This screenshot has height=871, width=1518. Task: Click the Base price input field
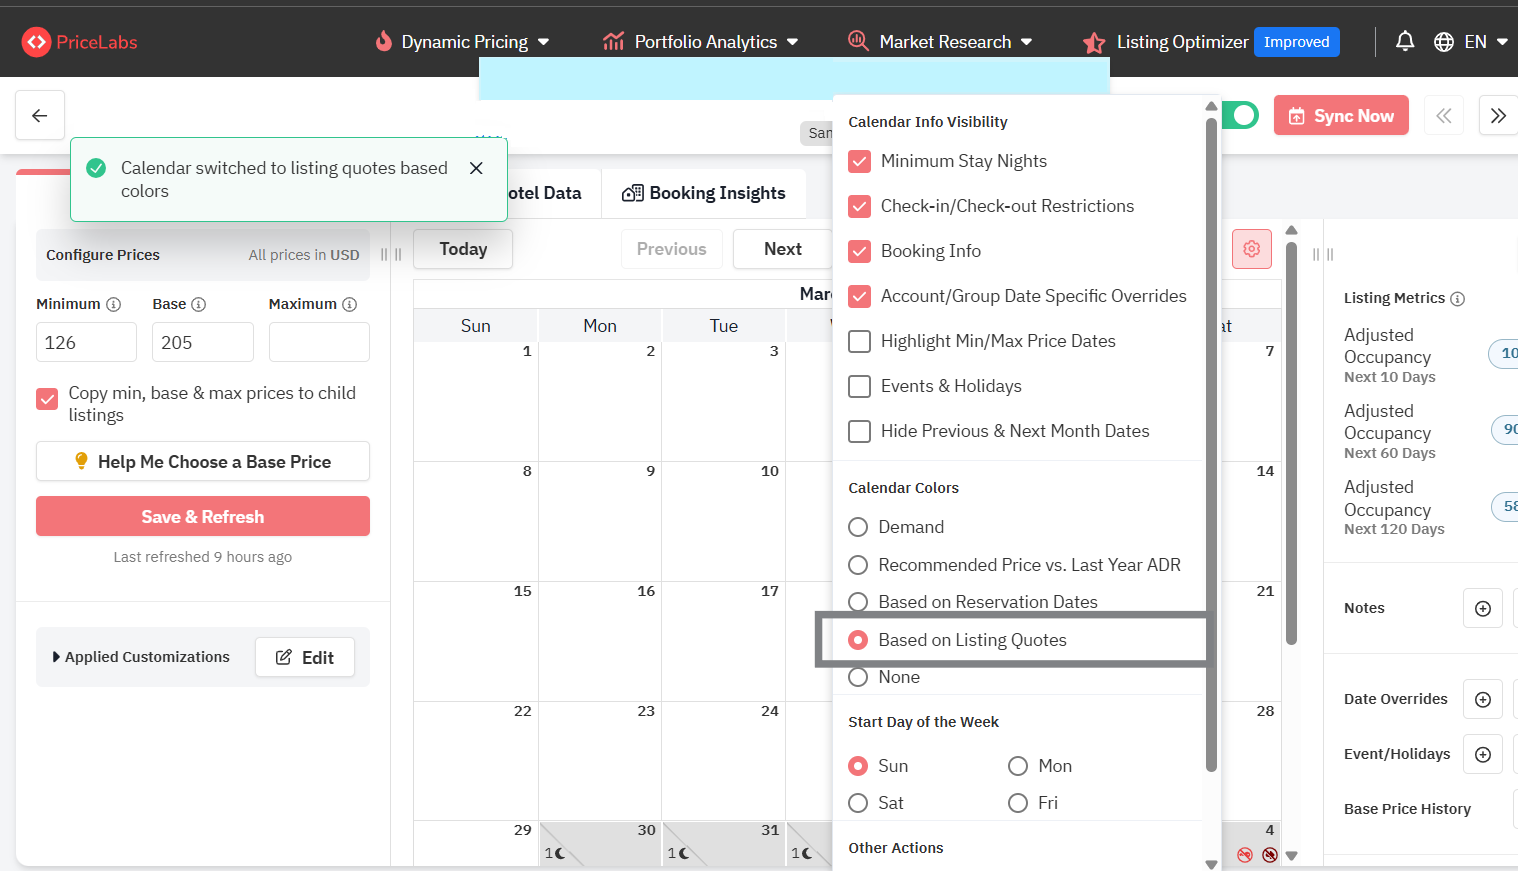(203, 342)
